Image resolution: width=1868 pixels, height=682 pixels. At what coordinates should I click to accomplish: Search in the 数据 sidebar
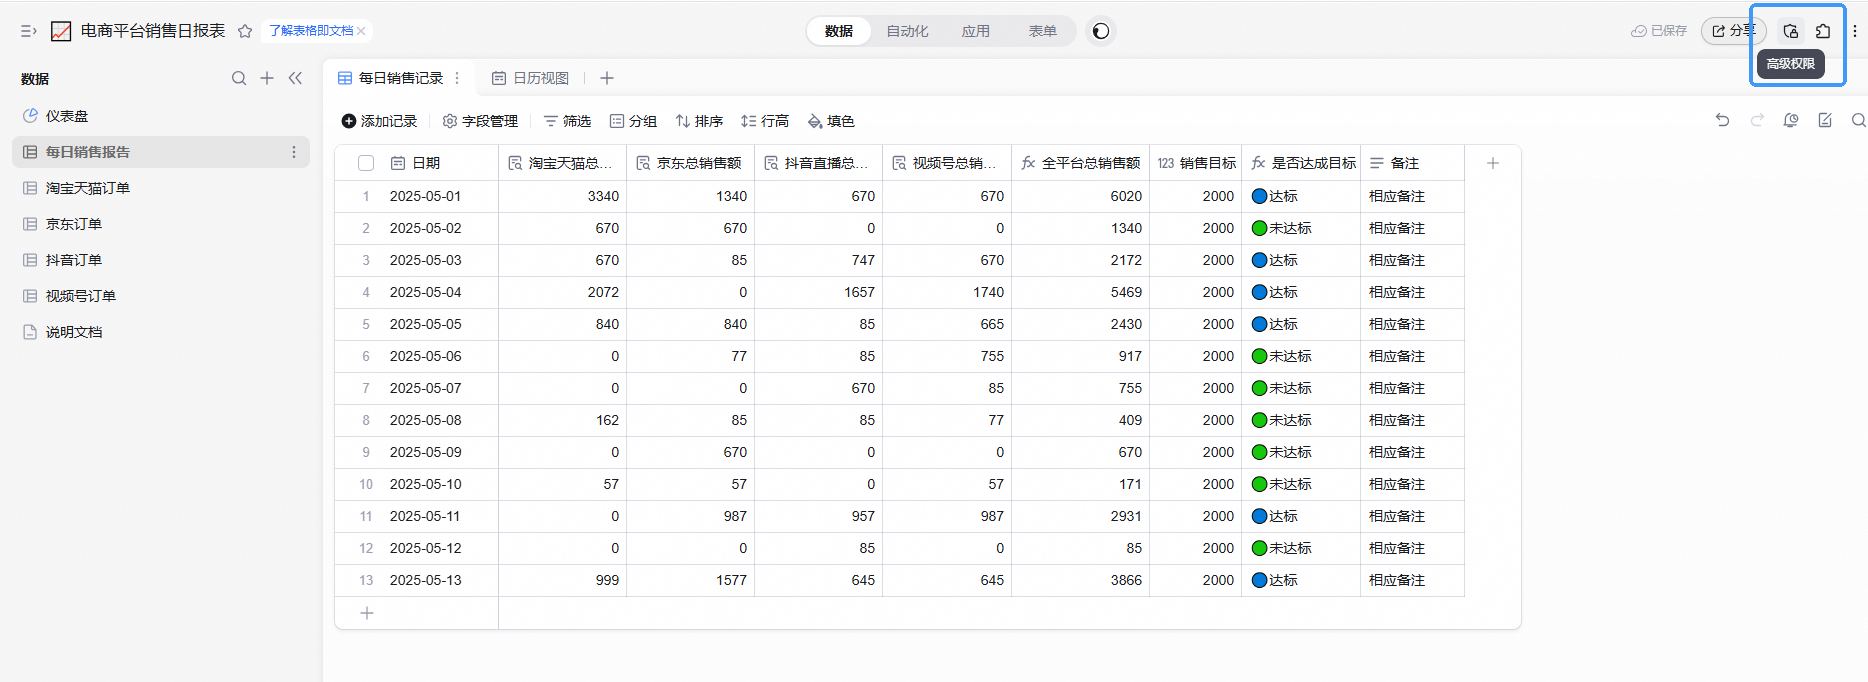point(239,78)
